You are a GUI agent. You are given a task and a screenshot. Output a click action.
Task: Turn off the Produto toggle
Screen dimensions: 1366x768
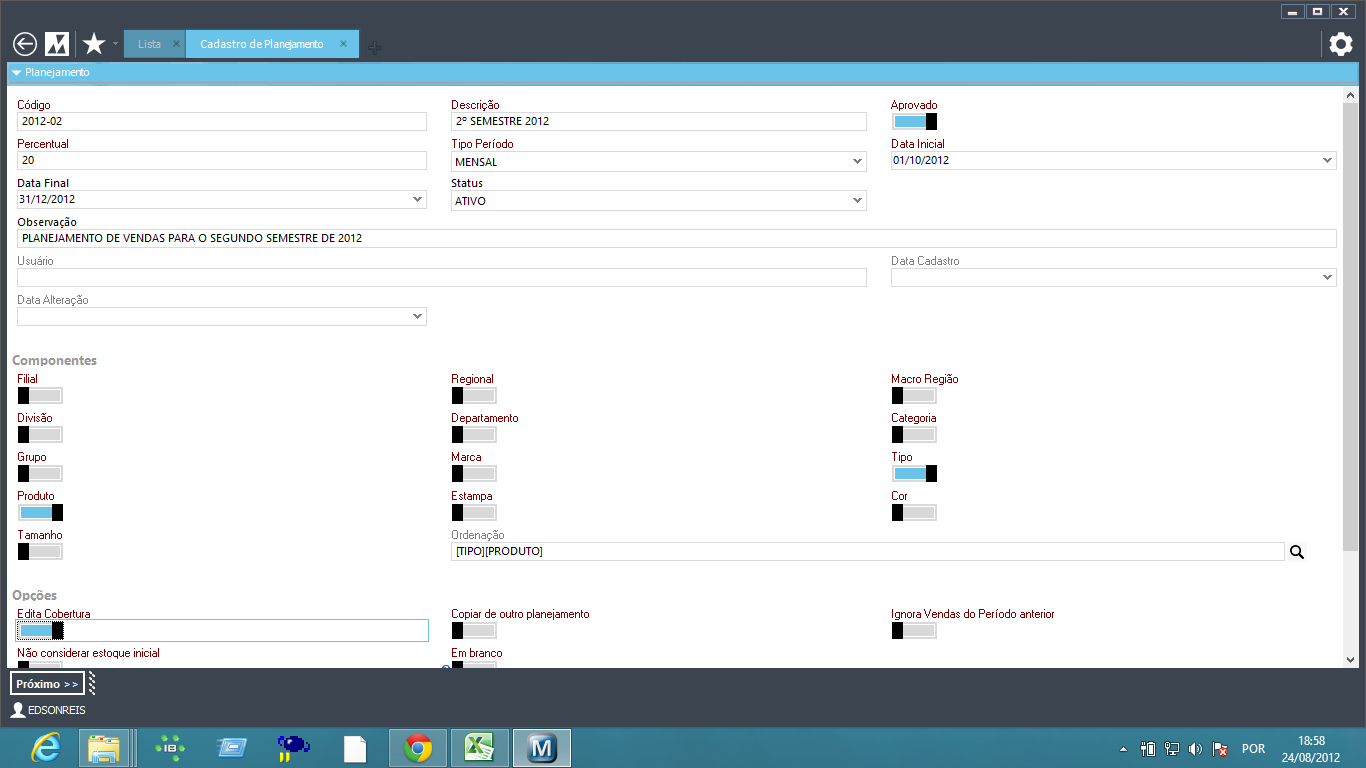pos(40,513)
